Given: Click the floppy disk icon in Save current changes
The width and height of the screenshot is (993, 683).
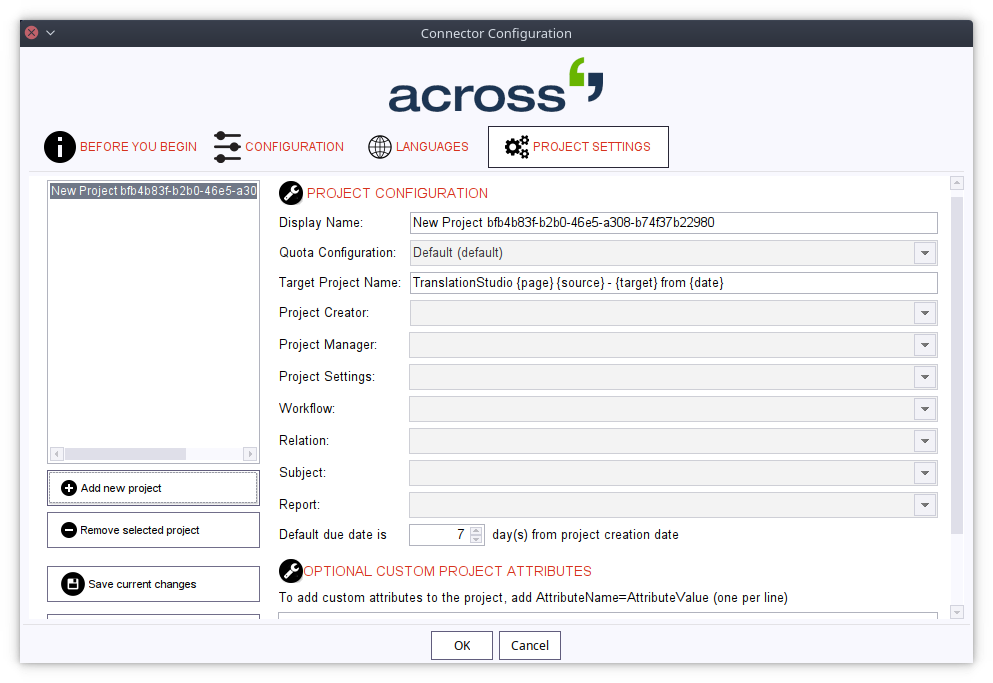Looking at the screenshot, I should click(72, 584).
